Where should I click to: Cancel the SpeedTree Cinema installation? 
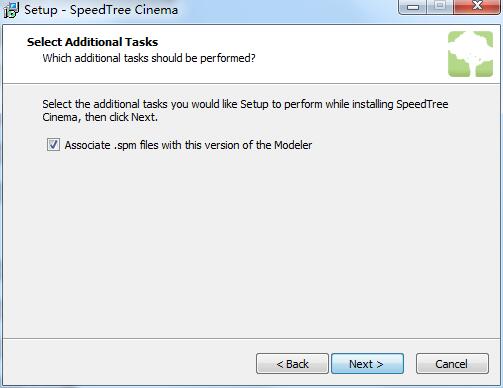[452, 364]
